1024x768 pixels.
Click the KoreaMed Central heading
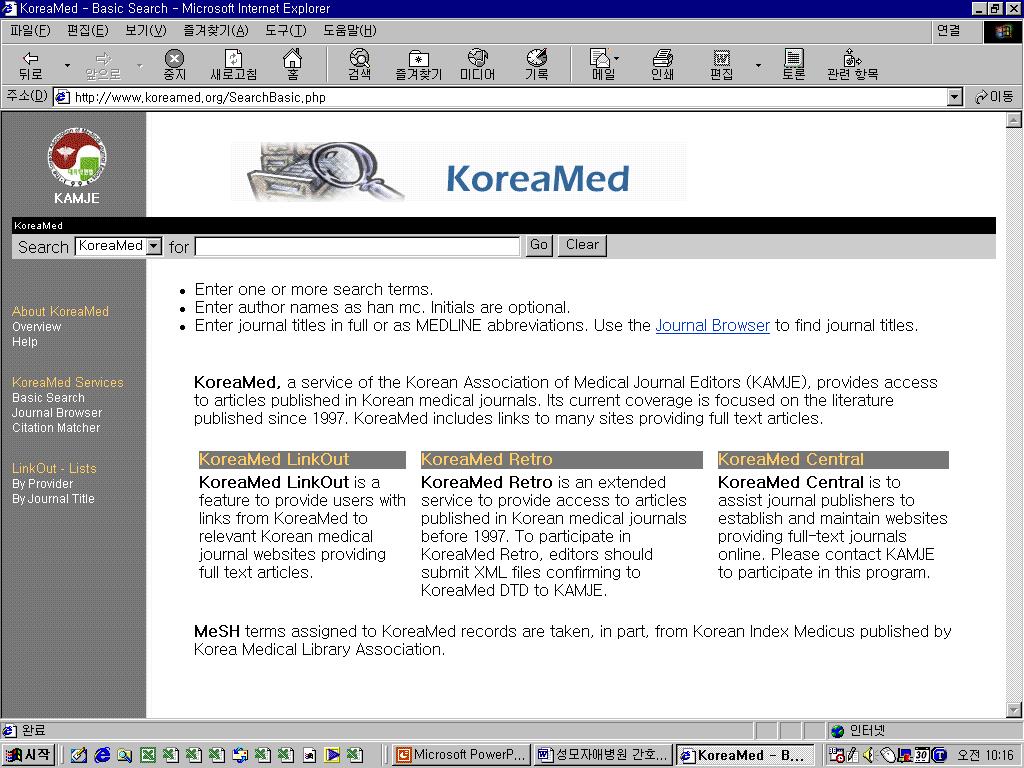point(833,460)
